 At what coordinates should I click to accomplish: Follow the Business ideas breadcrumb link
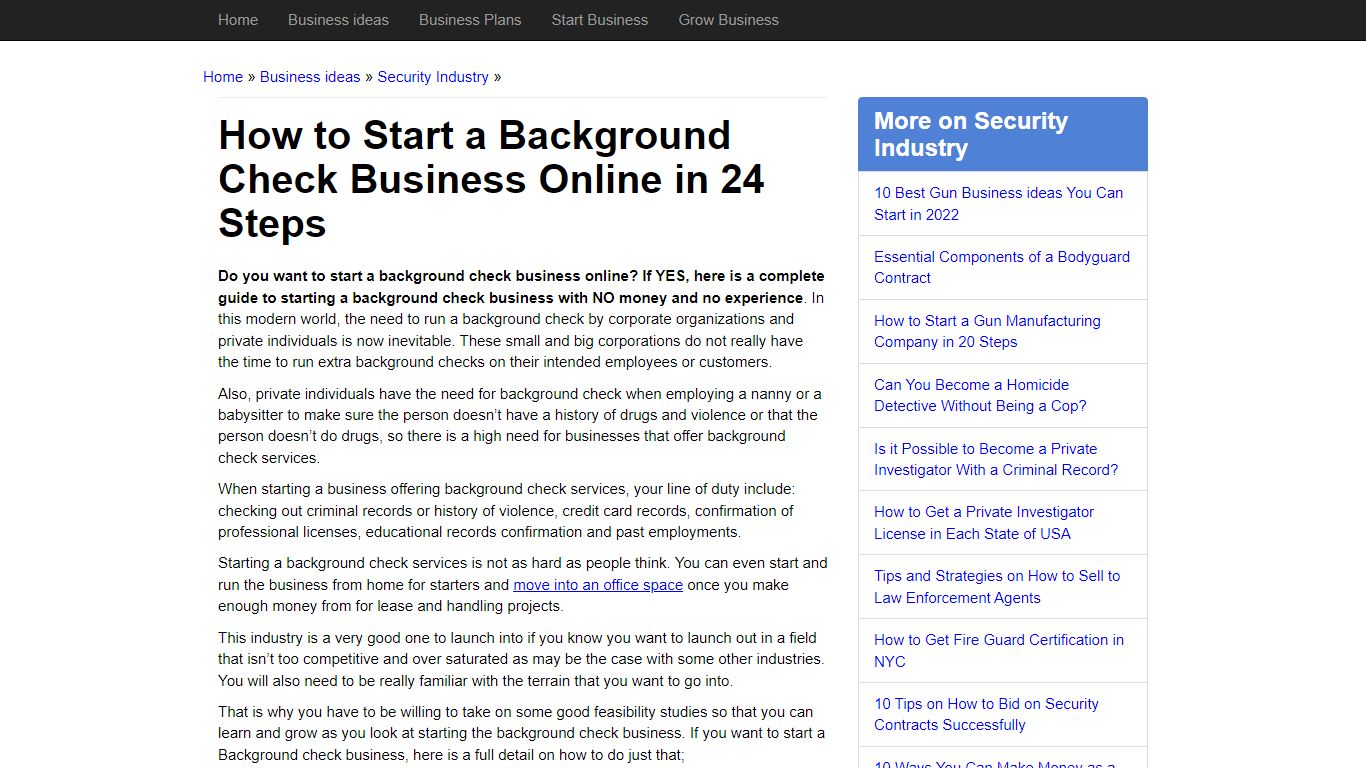(x=310, y=77)
